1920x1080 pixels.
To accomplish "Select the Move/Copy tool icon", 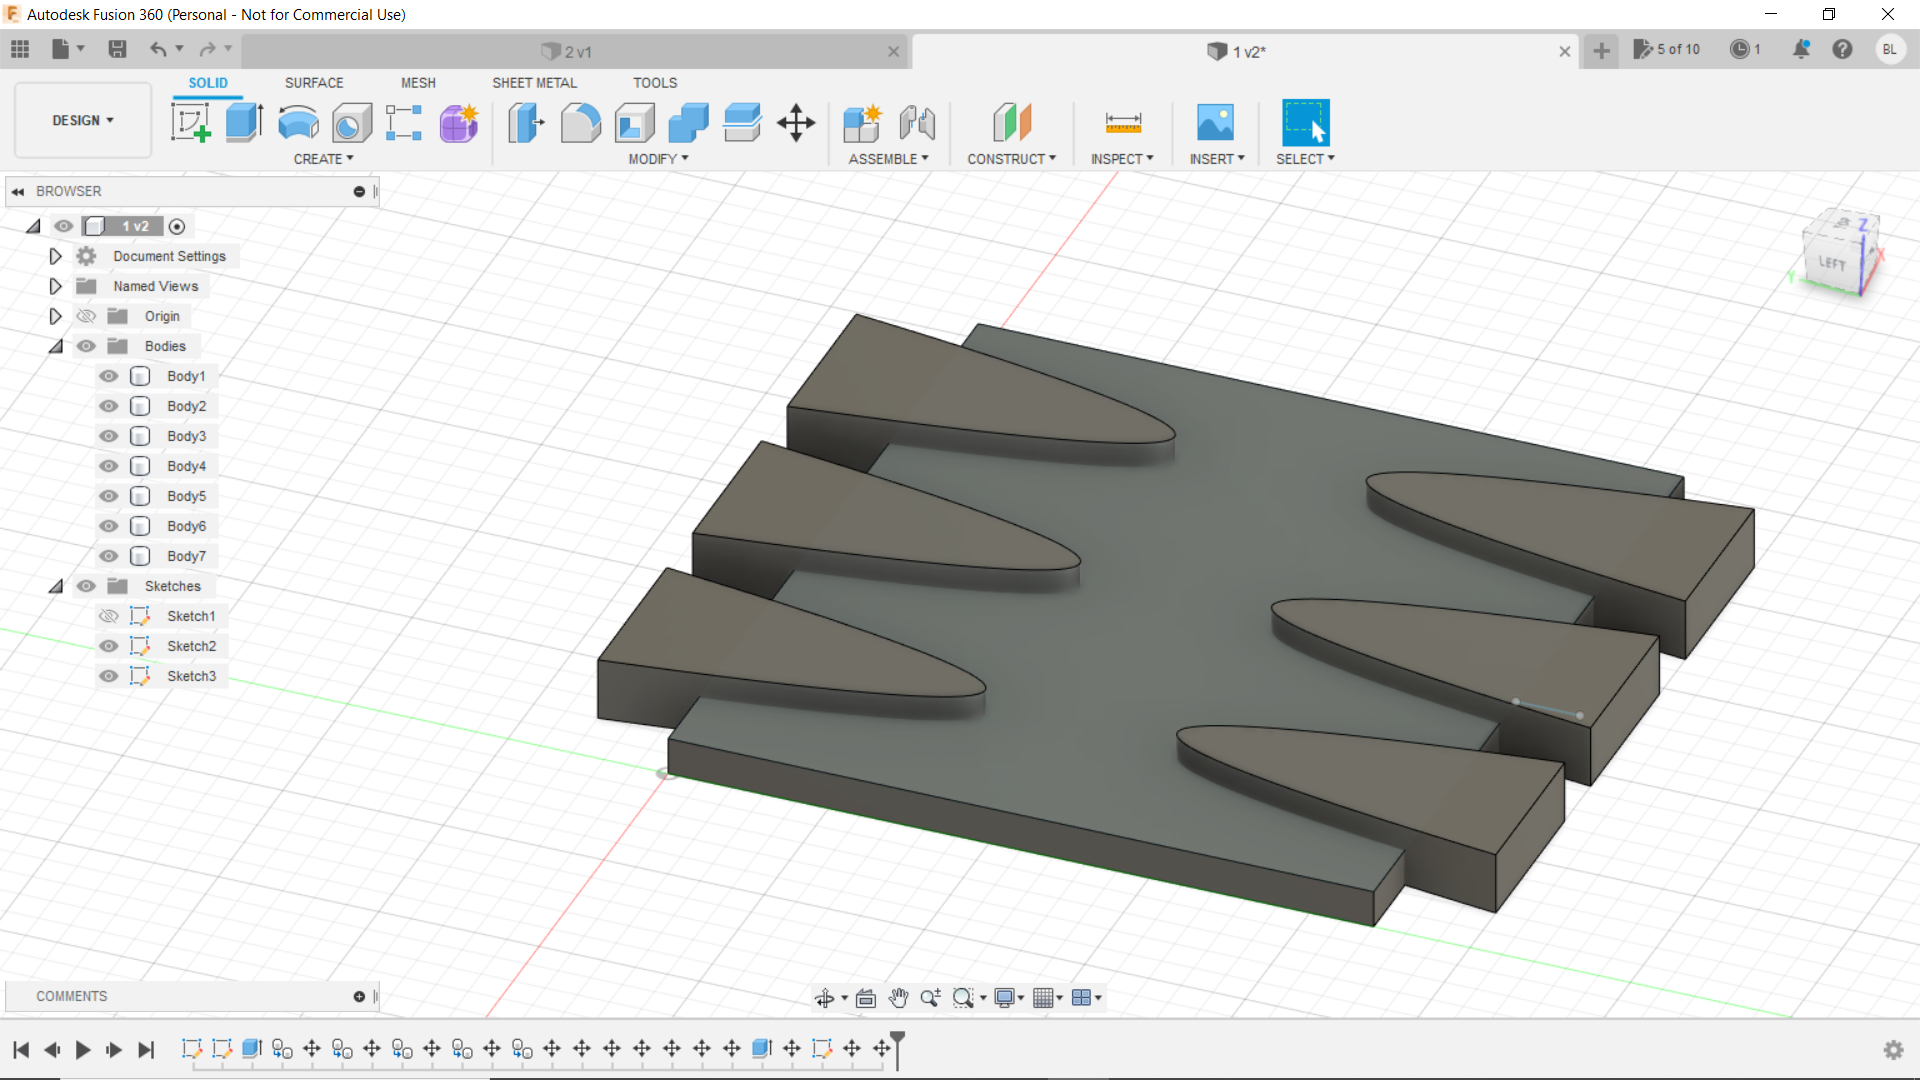I will (x=796, y=123).
